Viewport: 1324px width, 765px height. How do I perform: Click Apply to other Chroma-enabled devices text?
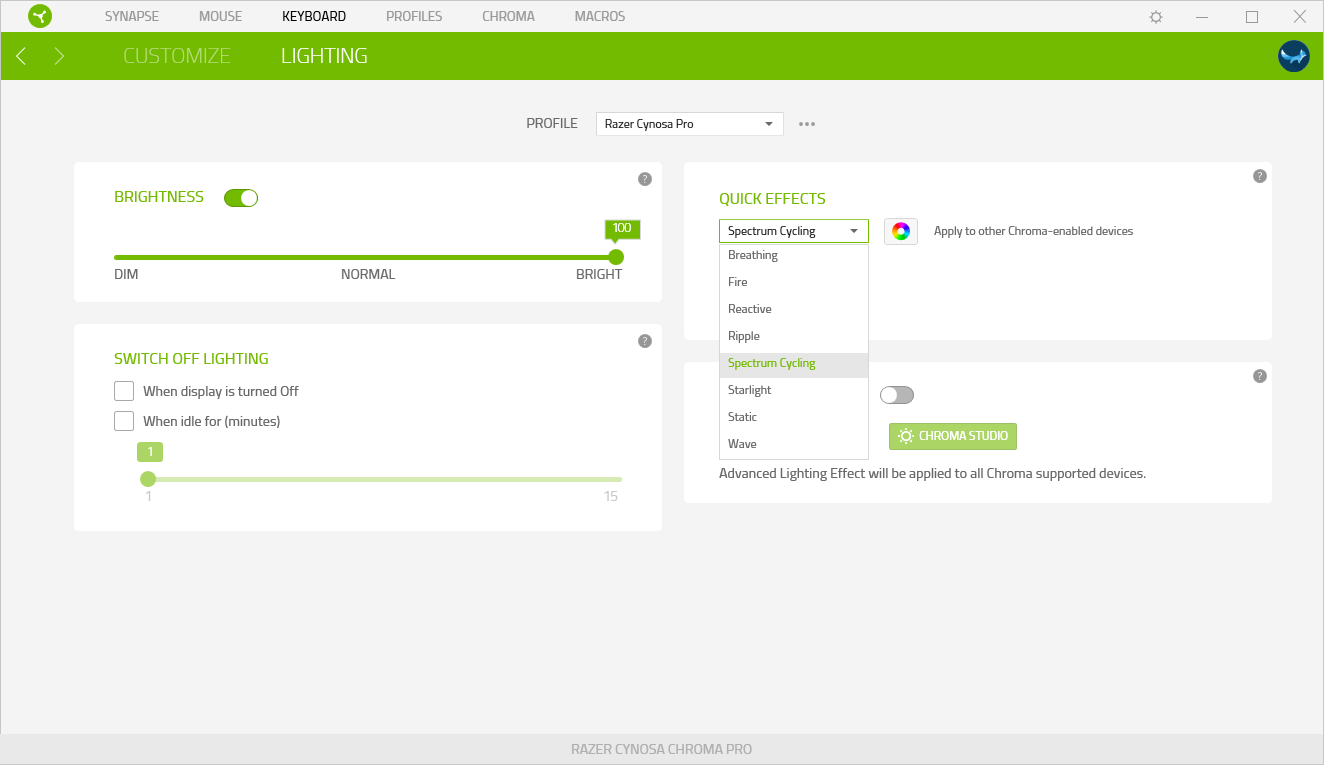click(1034, 231)
